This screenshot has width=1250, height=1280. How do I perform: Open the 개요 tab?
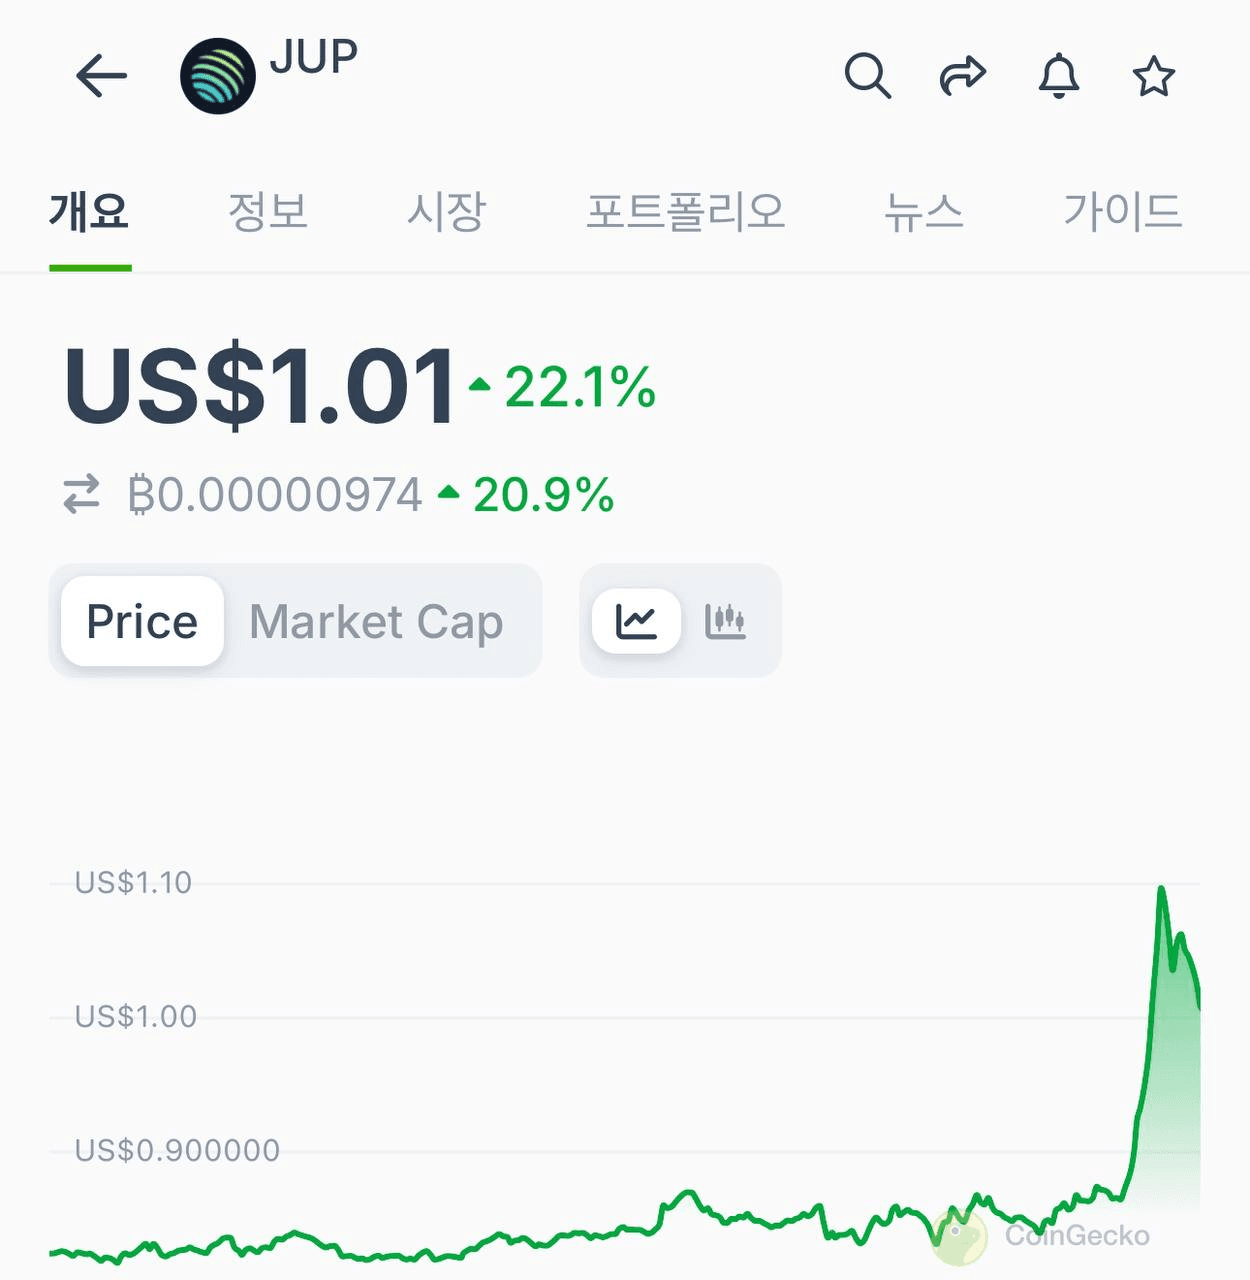pos(90,212)
